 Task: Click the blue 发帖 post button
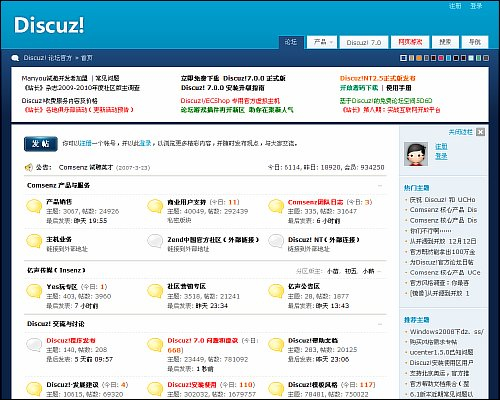pos(41,144)
